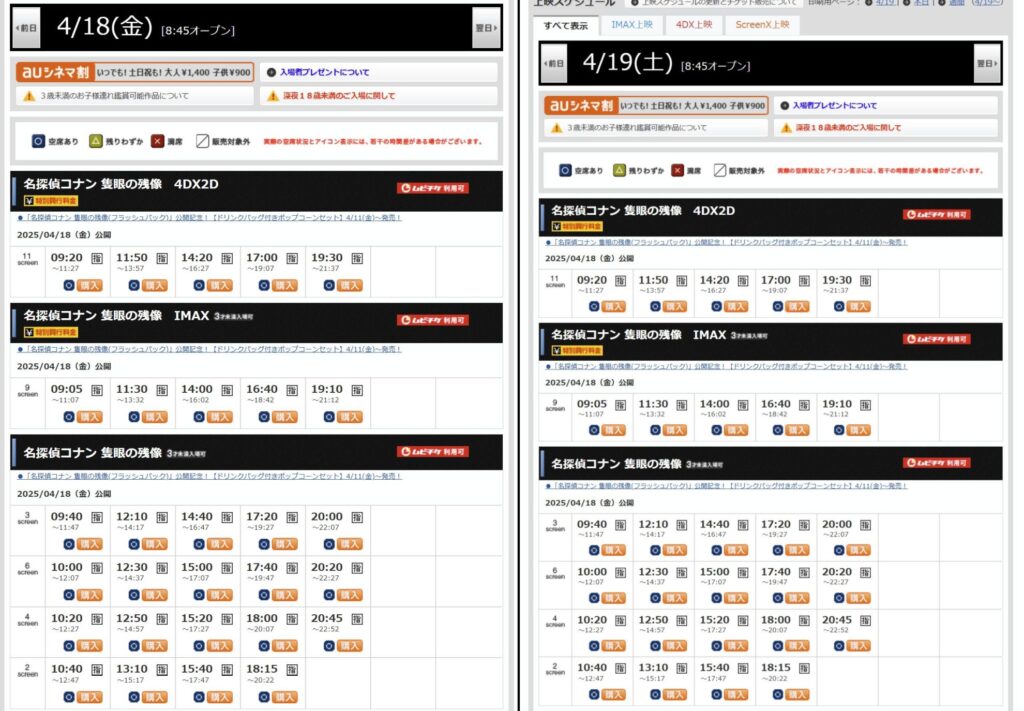Viewport: 1024px width, 711px height.
Task: On the 4/18 page, click the 前日 button
Action: pos(26,28)
